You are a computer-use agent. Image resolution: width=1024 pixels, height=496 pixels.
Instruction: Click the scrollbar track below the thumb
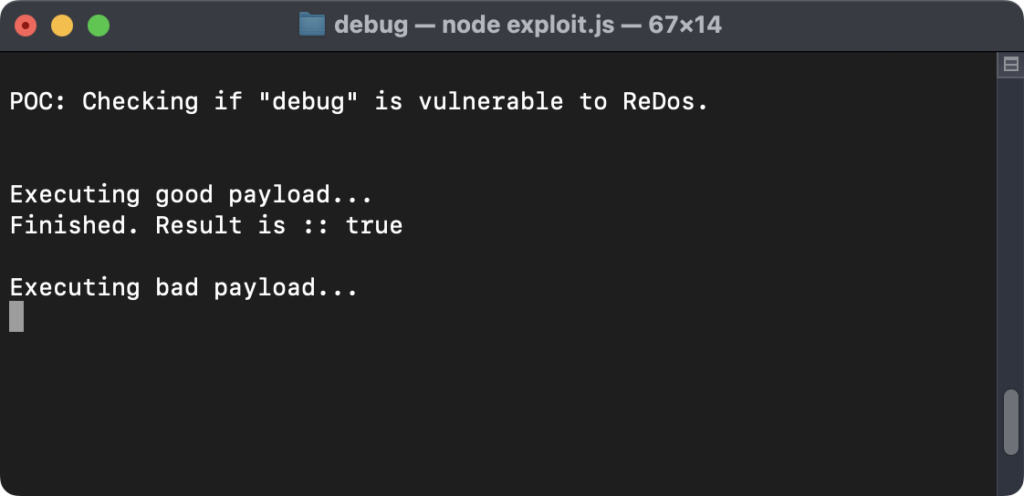point(1011,474)
